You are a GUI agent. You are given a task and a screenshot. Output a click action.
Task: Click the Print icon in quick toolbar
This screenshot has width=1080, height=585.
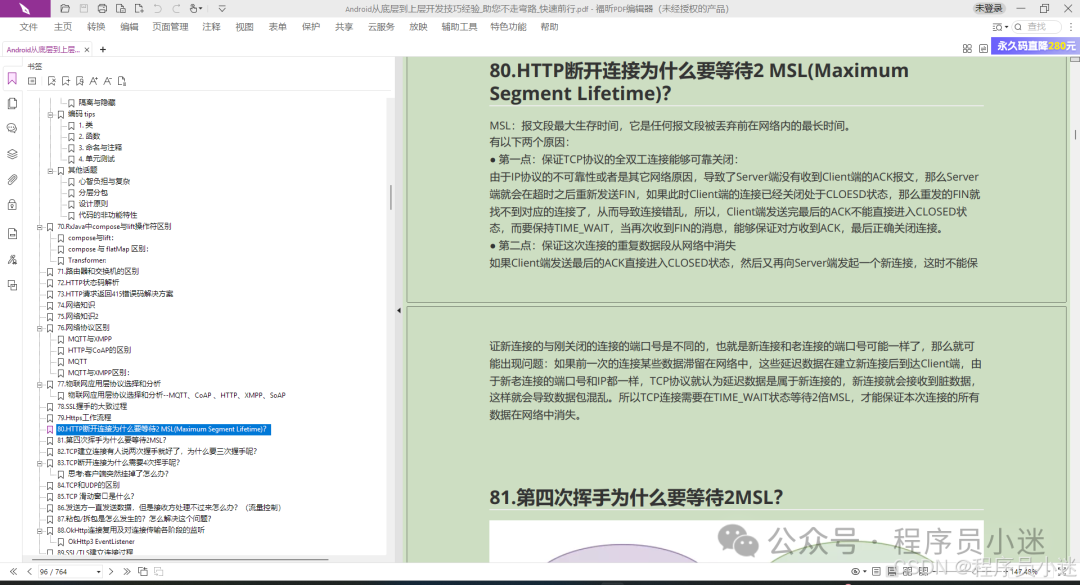pyautogui.click(x=102, y=9)
